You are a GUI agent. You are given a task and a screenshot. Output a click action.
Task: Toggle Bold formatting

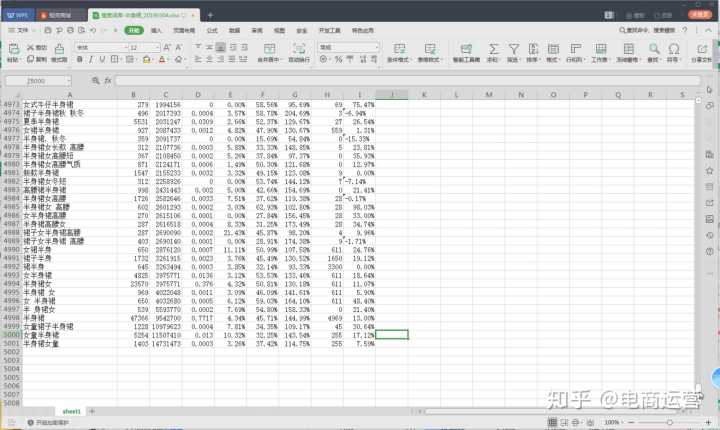(x=80, y=59)
